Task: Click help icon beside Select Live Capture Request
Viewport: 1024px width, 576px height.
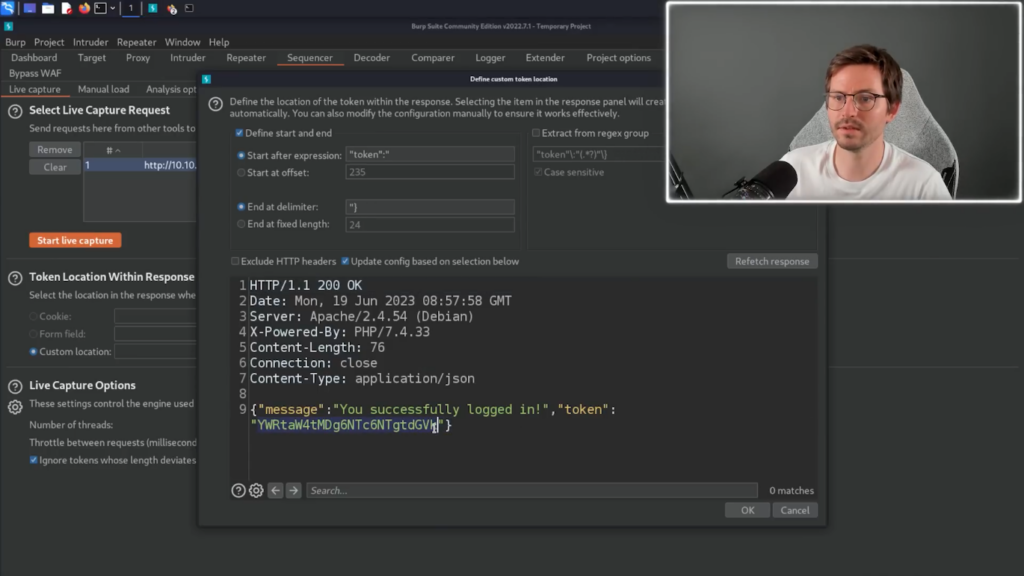Action: 15,111
